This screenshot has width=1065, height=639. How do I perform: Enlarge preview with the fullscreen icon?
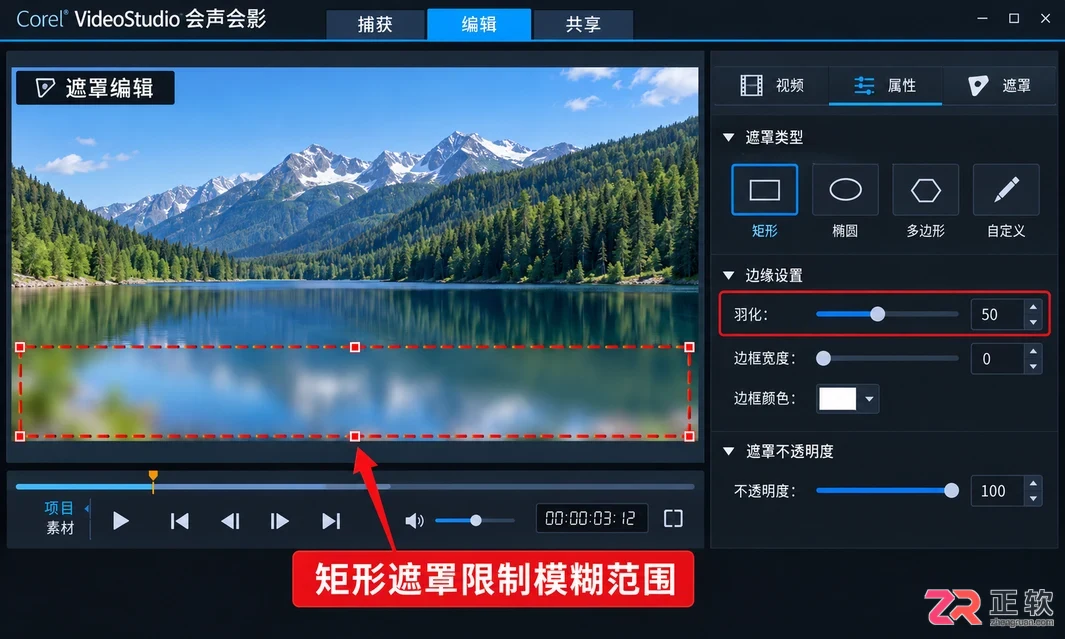coord(673,519)
